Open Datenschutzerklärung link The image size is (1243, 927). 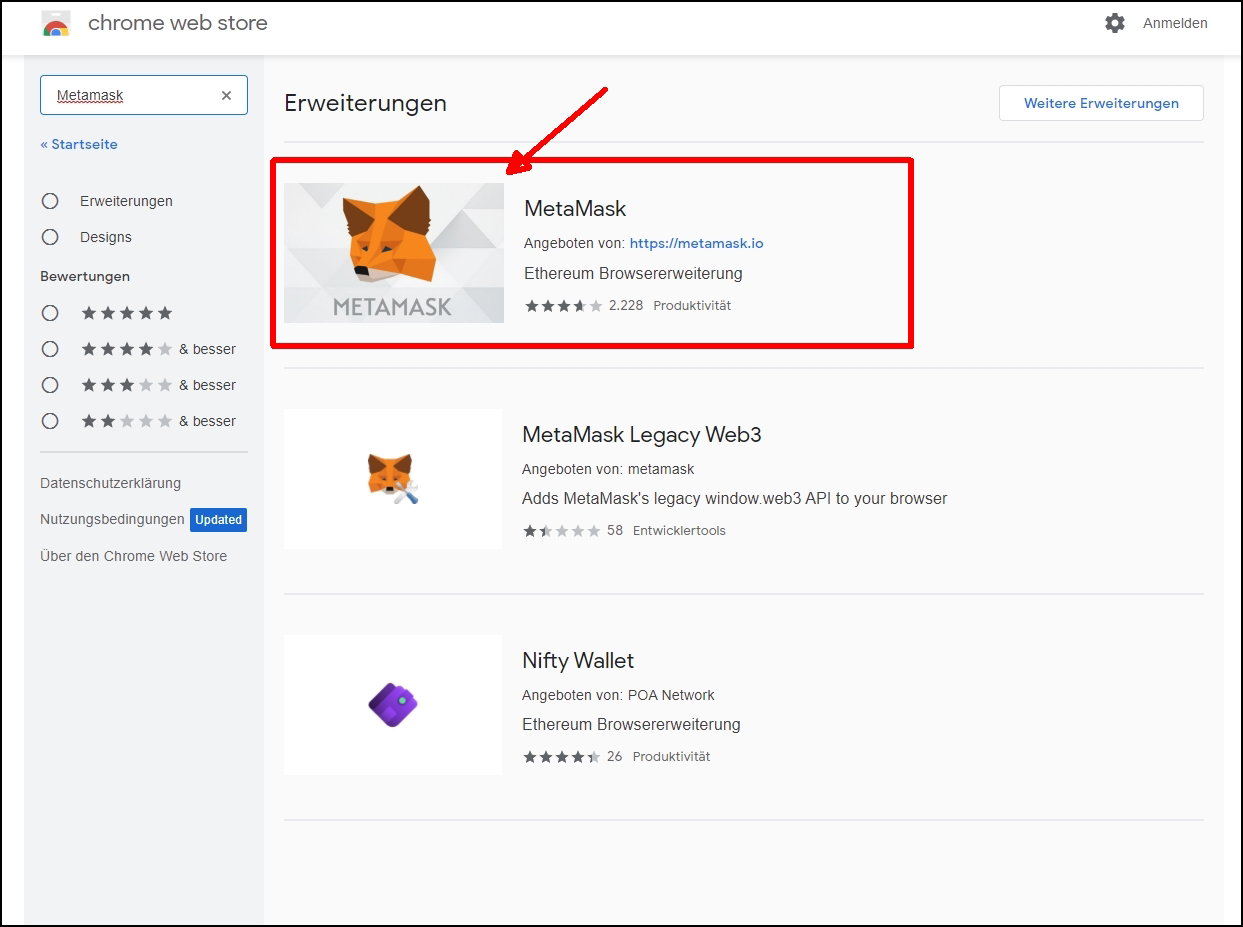click(x=111, y=483)
